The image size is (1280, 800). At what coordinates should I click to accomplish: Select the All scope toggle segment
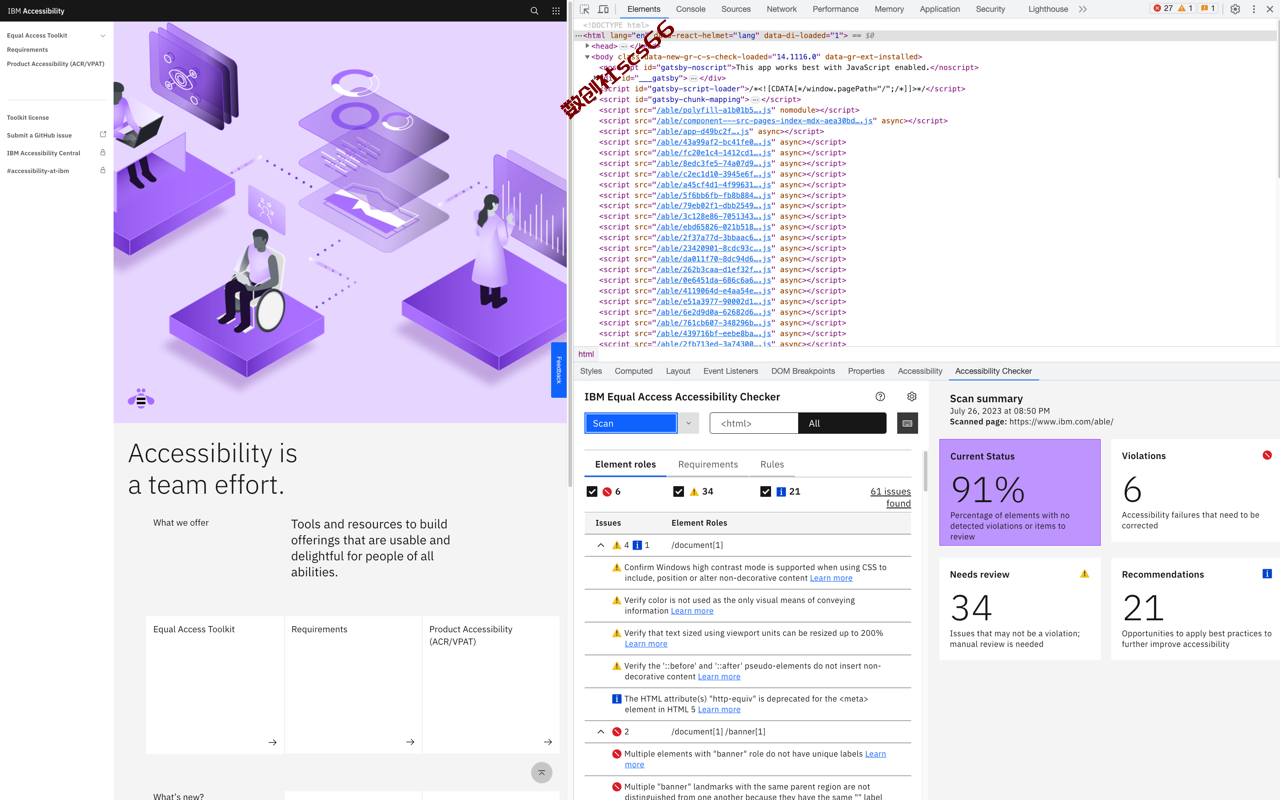coord(842,423)
